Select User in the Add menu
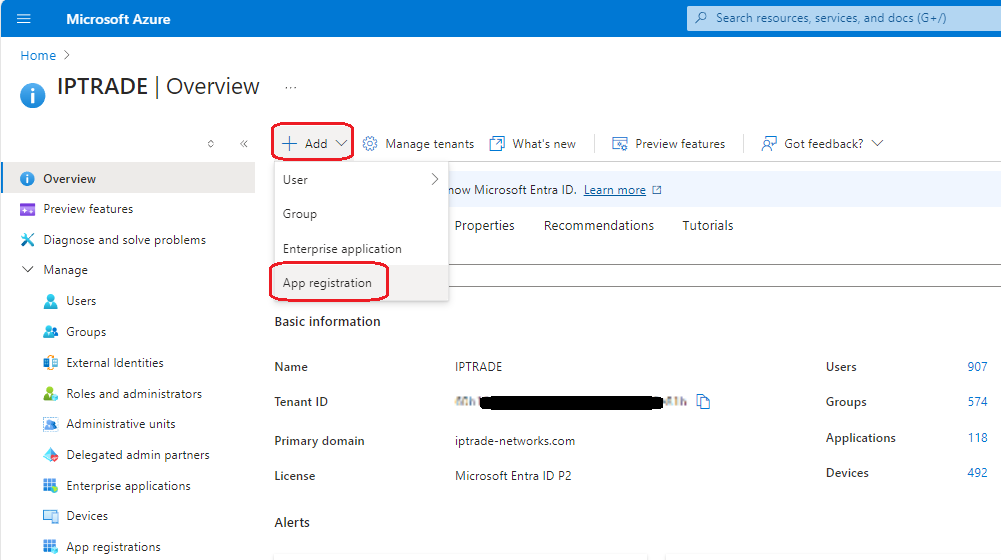Screen dimensions: 1001x560 pos(361,179)
